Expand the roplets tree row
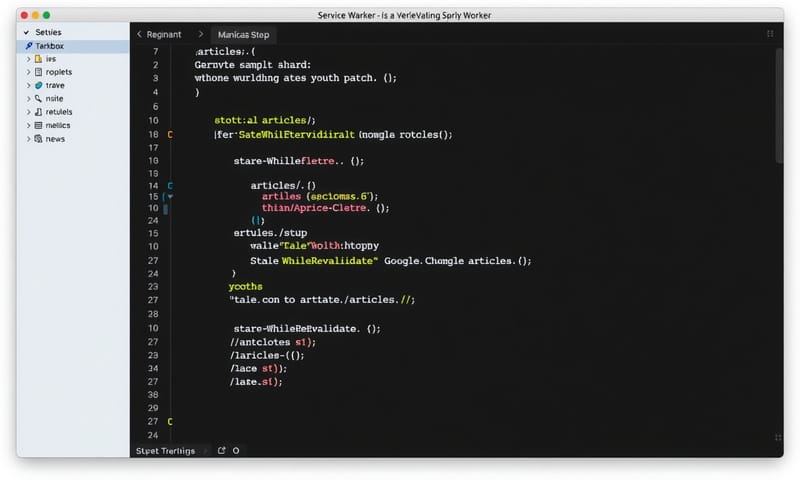Image resolution: width=800 pixels, height=480 pixels. point(29,72)
